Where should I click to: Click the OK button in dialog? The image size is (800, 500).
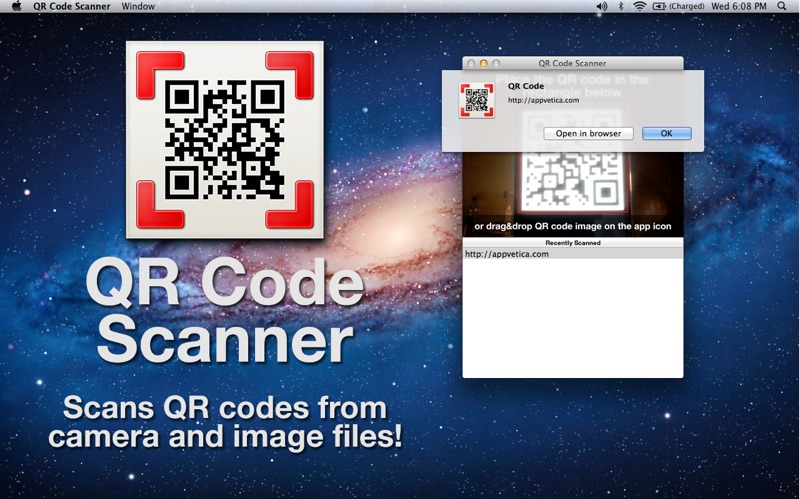pos(666,133)
